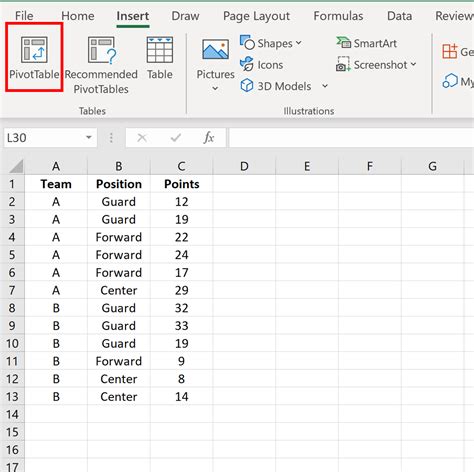This screenshot has height=472, width=474.
Task: Open the Formulas tab
Action: point(338,16)
